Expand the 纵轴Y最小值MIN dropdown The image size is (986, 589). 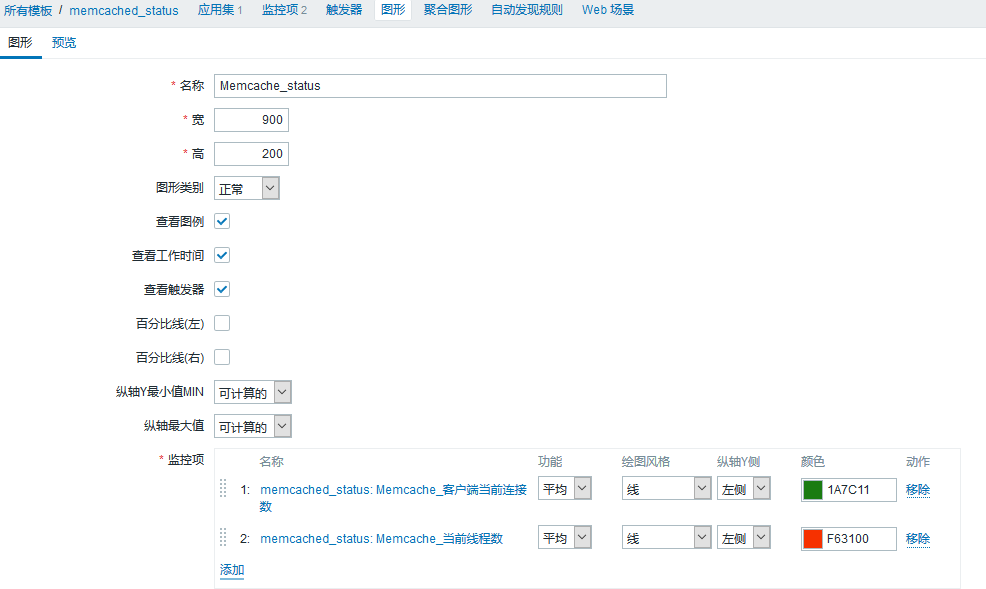pos(253,392)
